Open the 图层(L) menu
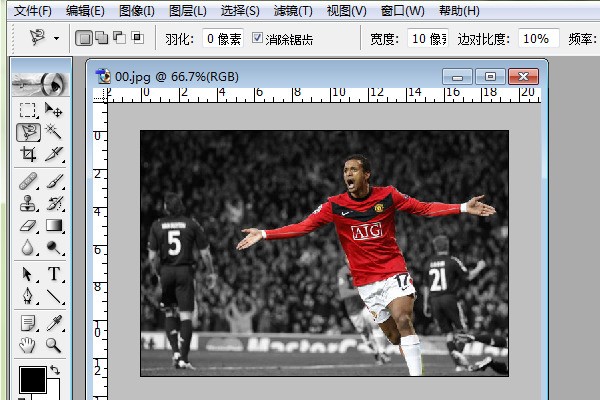 tap(188, 11)
